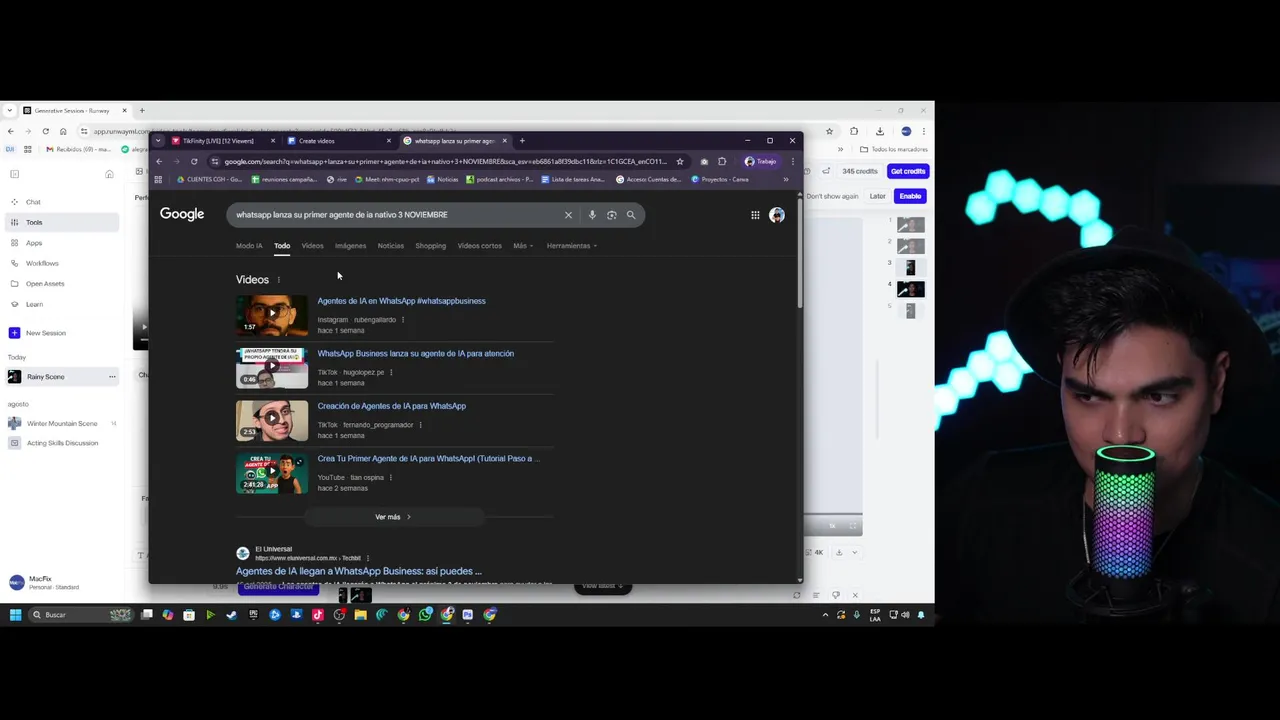Open Chat in Runway sidebar
This screenshot has width=1280, height=720.
[60, 202]
